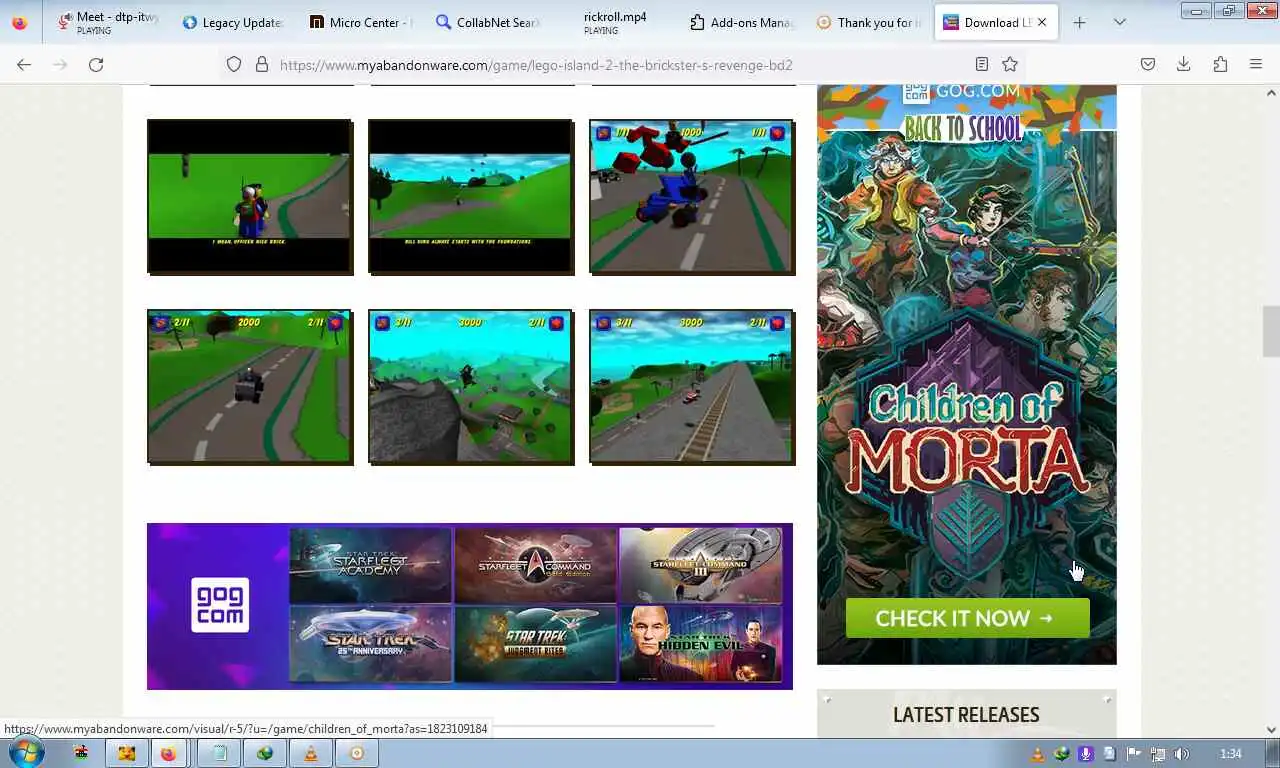
Task: Click the network status tray icon
Action: [1157, 754]
